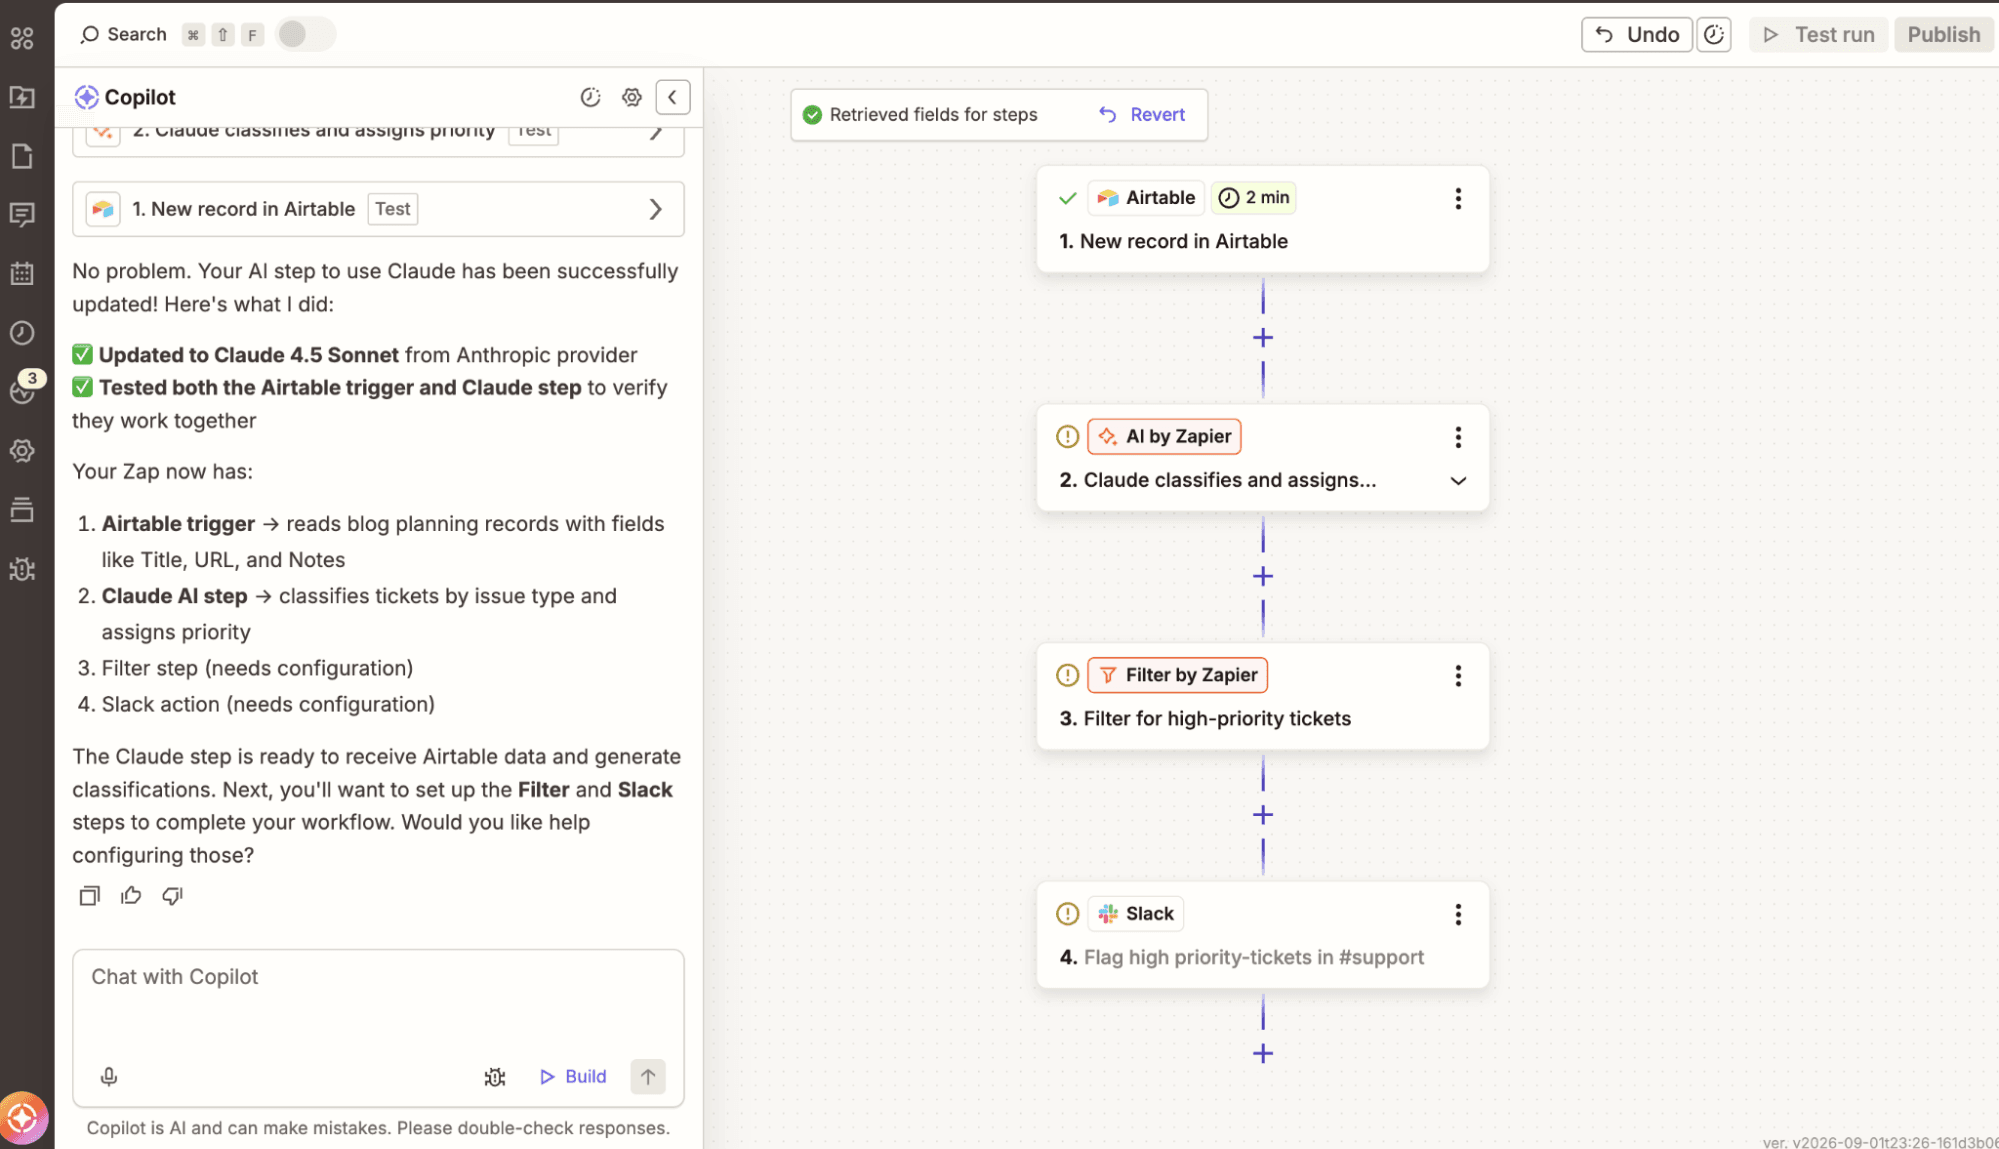This screenshot has width=1999, height=1149.
Task: Click the Test run button
Action: 1819,34
